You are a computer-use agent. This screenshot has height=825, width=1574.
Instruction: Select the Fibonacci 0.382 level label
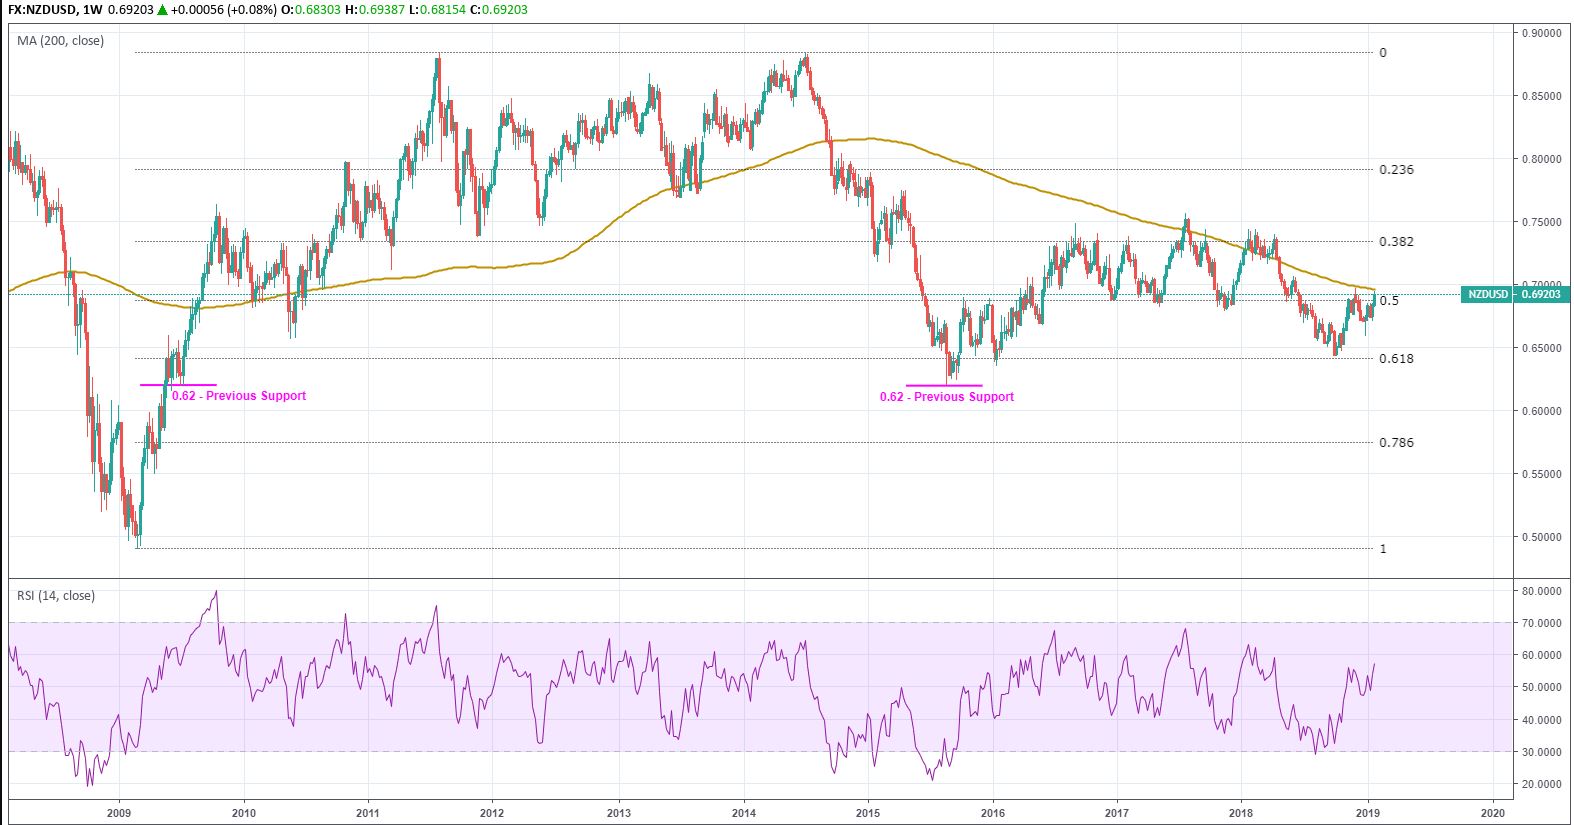(1396, 242)
